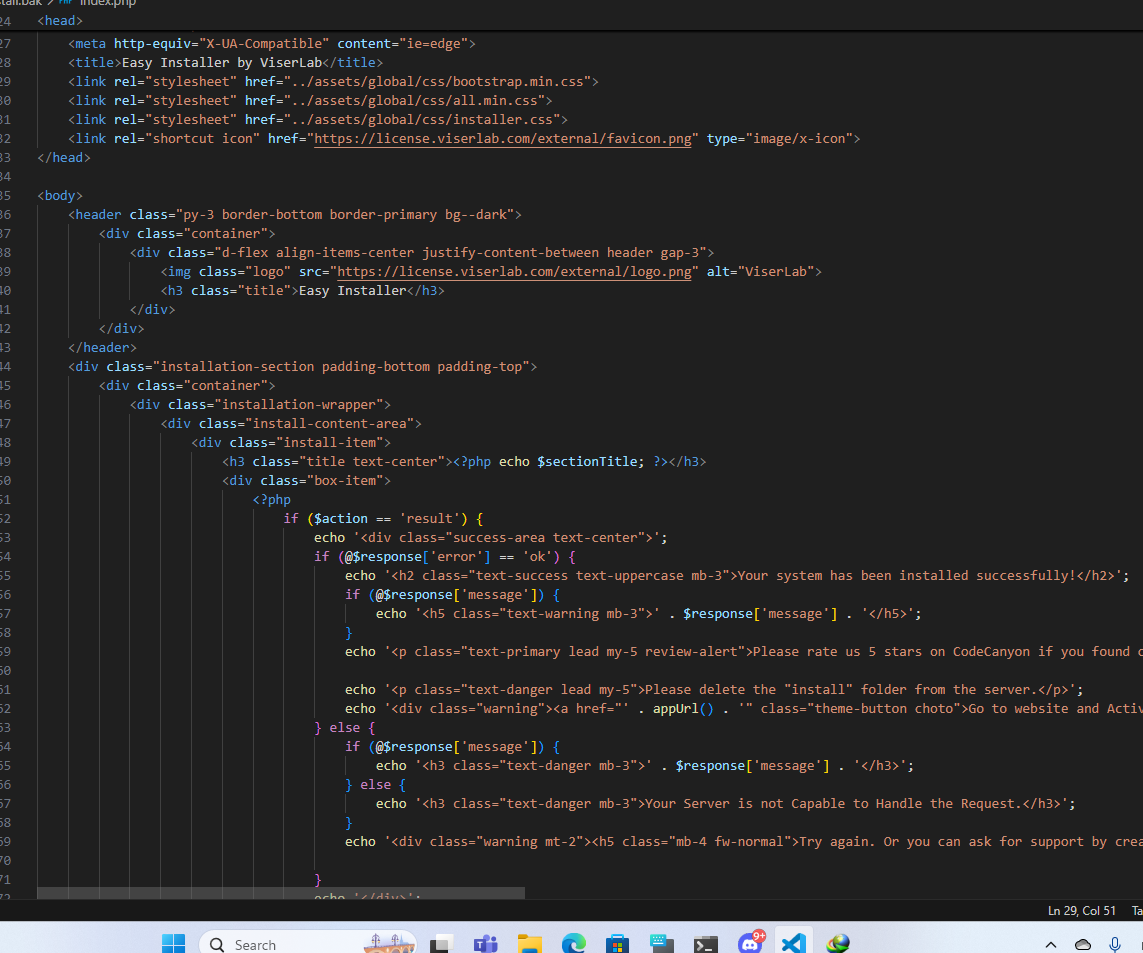
Task: Open the Windows Start menu
Action: 173,943
